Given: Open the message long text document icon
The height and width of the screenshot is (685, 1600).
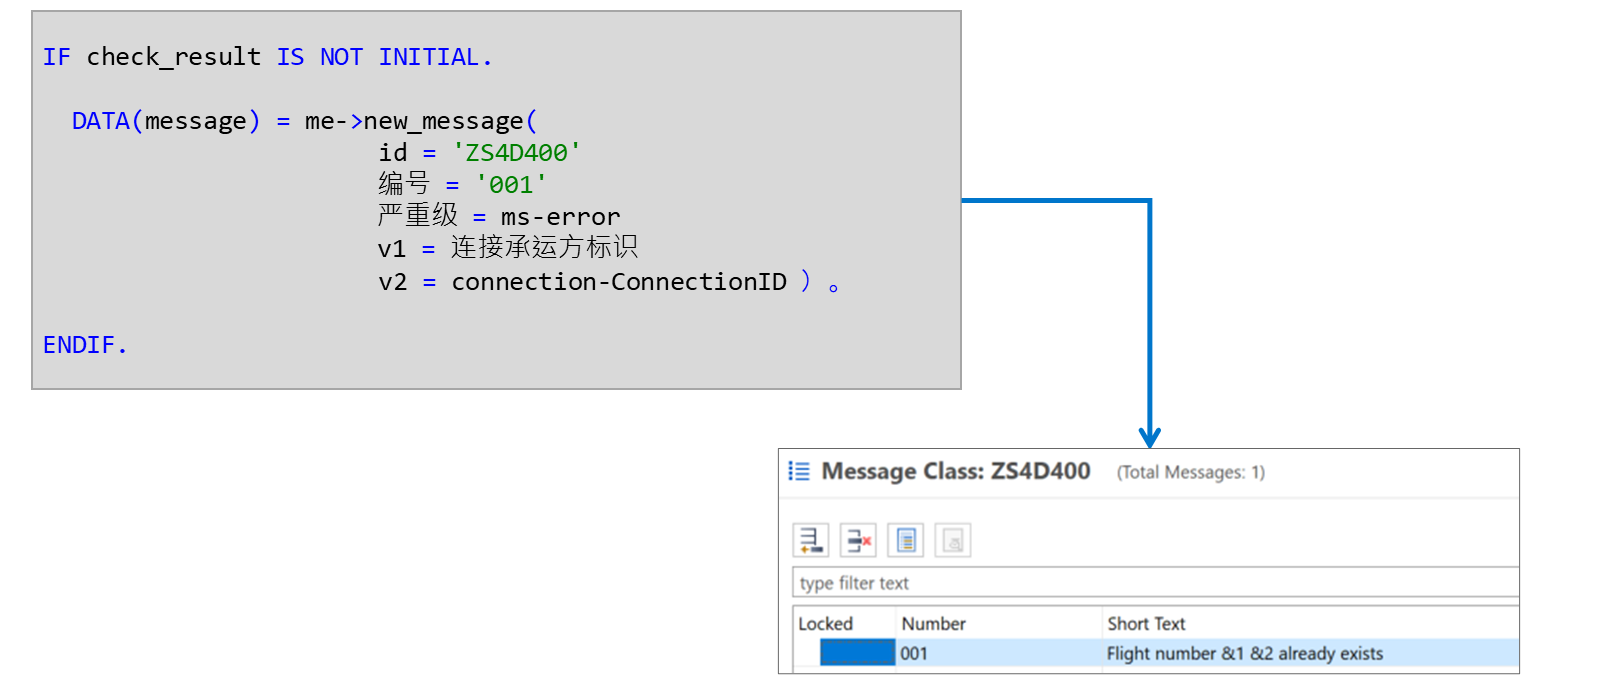Looking at the screenshot, I should pyautogui.click(x=906, y=540).
